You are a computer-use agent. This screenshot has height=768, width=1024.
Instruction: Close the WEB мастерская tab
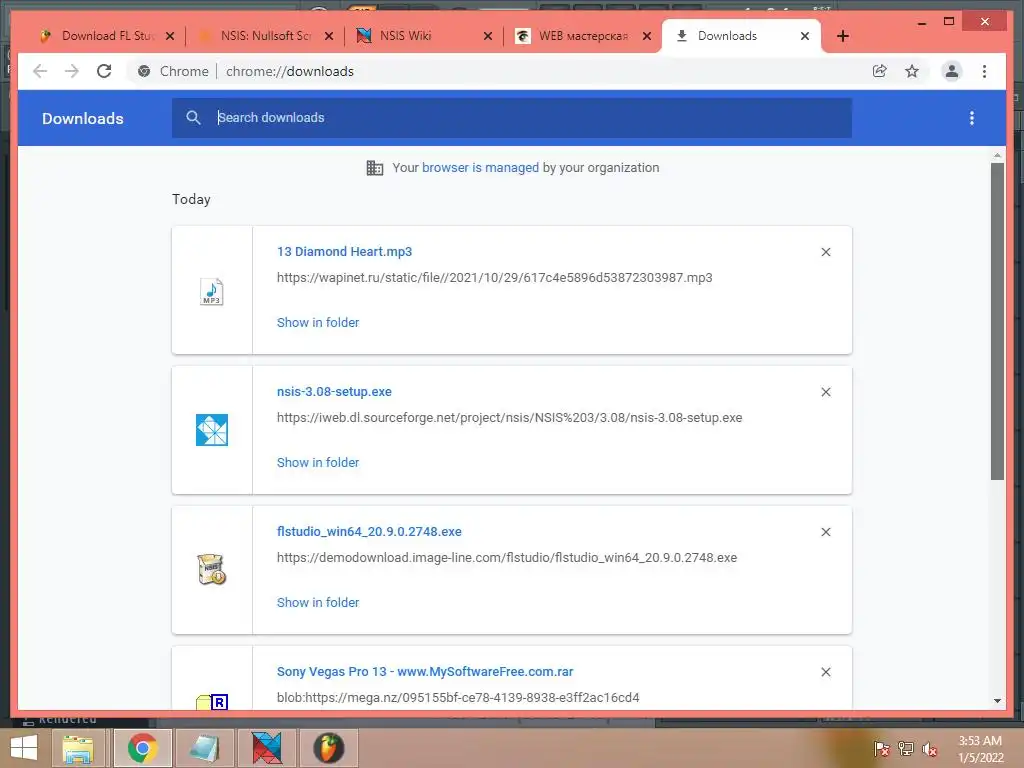pyautogui.click(x=647, y=36)
